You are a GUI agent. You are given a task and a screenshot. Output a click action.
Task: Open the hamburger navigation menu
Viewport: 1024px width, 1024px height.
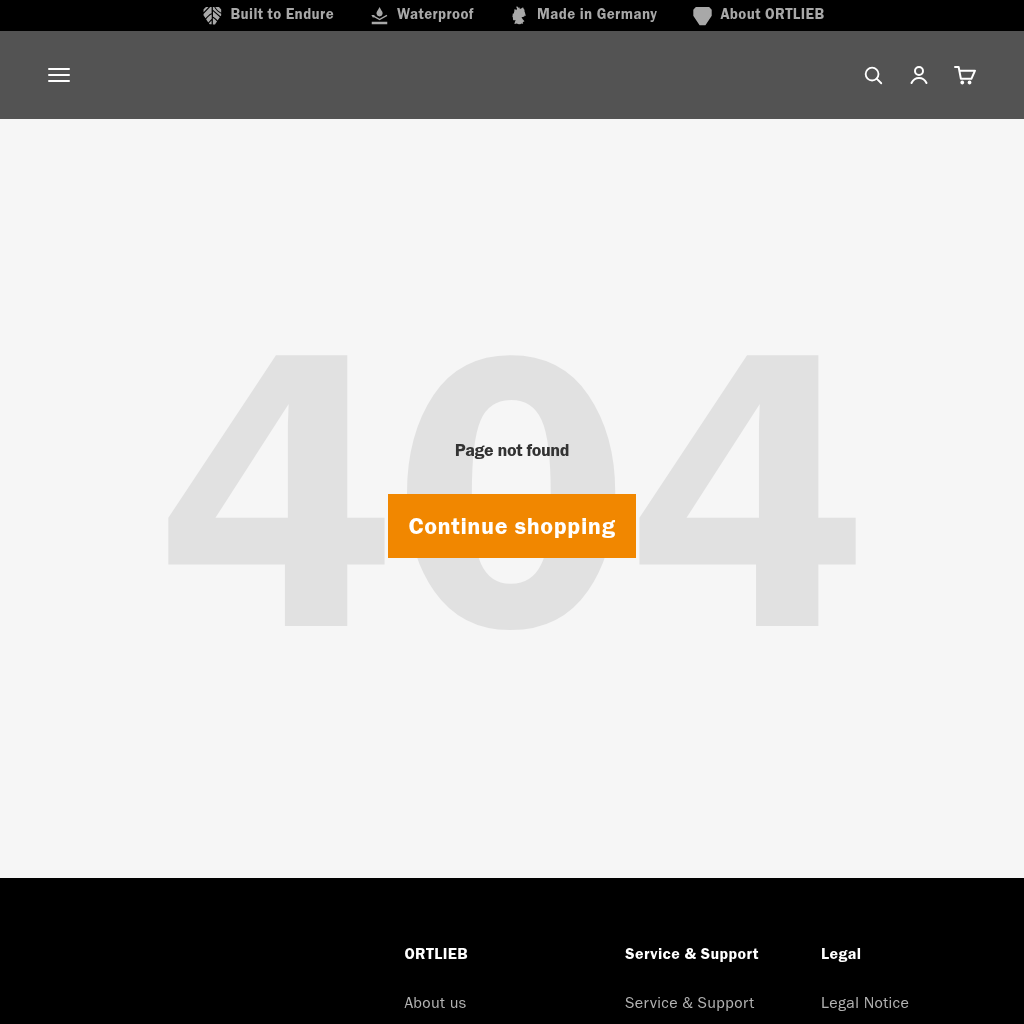(x=59, y=75)
